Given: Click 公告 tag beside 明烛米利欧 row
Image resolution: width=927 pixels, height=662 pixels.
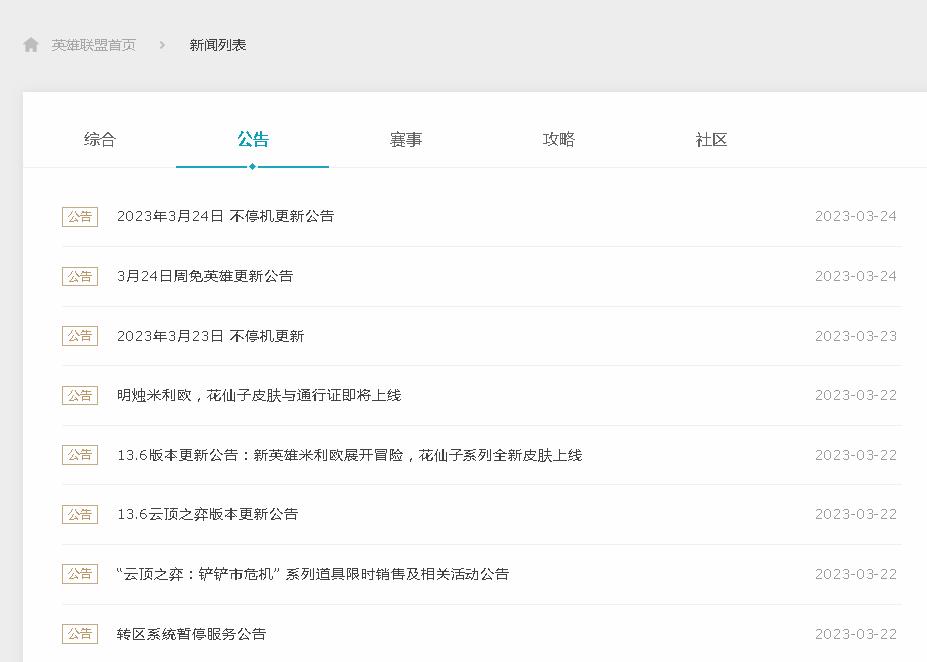Looking at the screenshot, I should [x=80, y=395].
